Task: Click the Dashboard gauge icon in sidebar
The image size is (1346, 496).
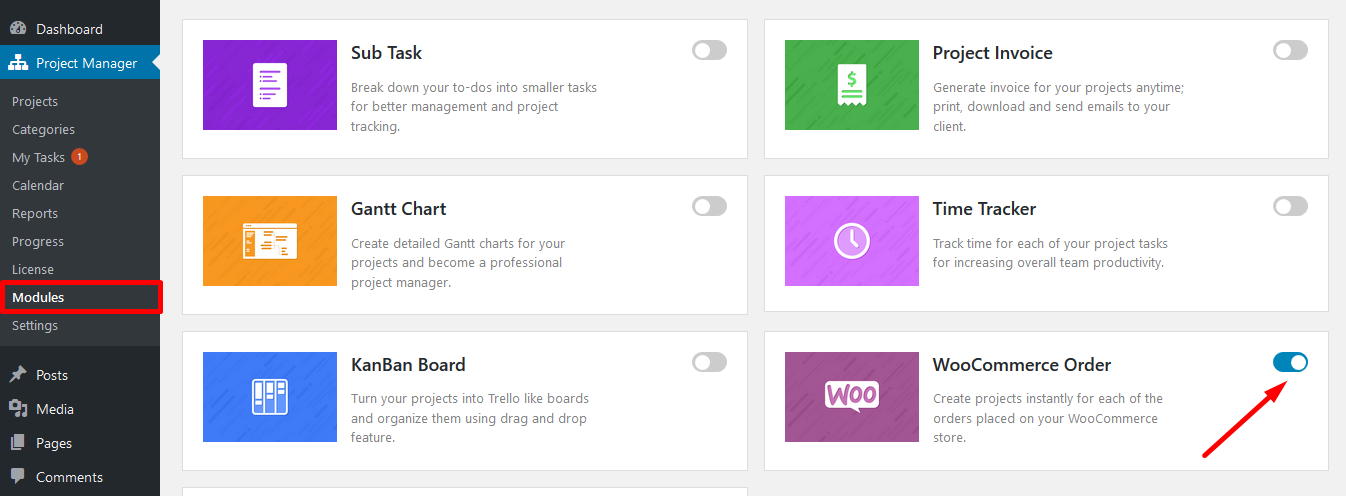Action: pyautogui.click(x=18, y=29)
